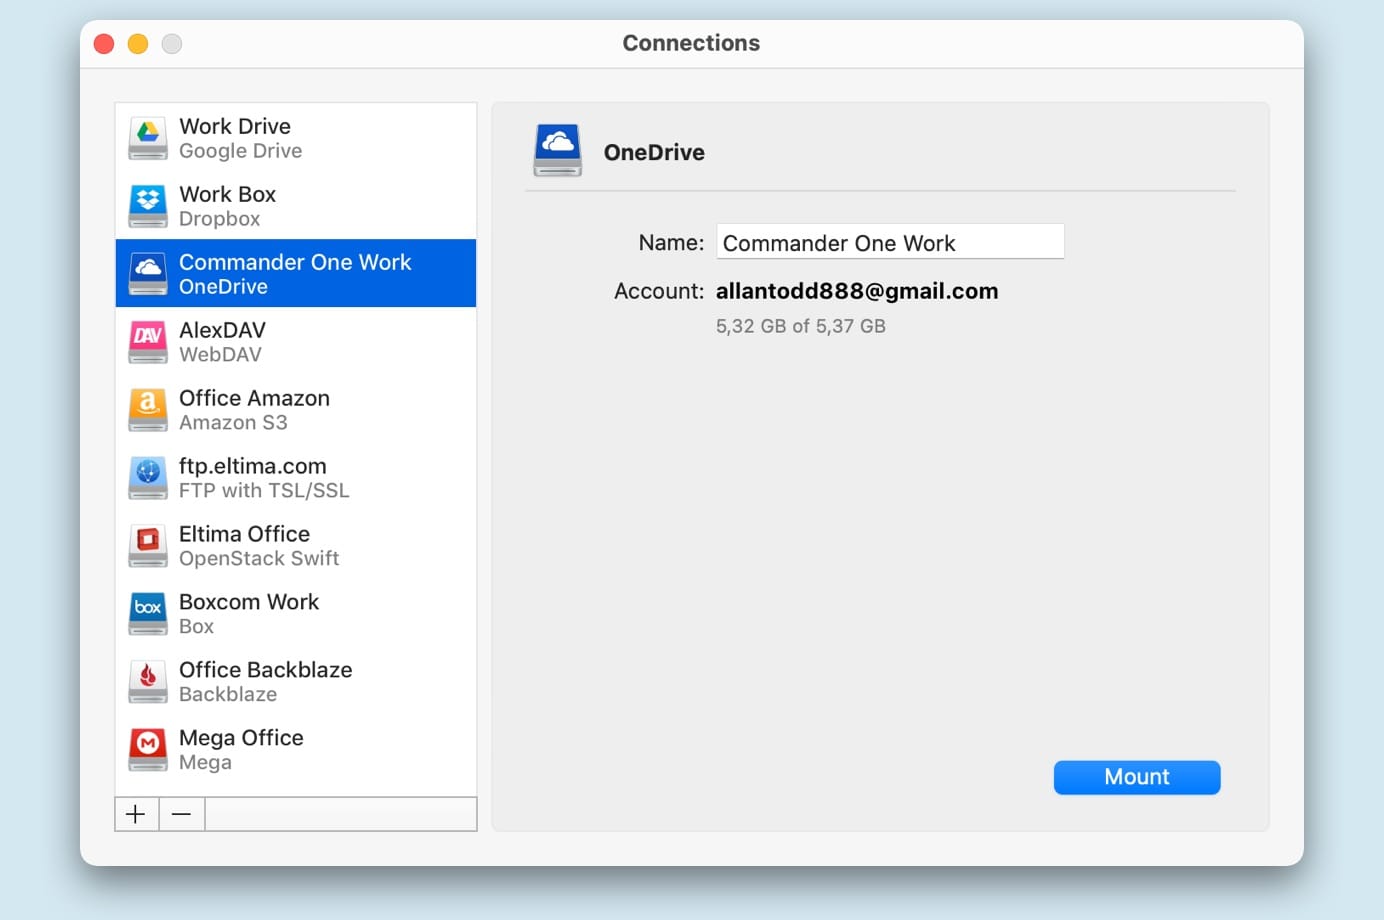Click the Amazon S3 subtitle label
Screen dimensions: 1384x920
[x=233, y=423]
